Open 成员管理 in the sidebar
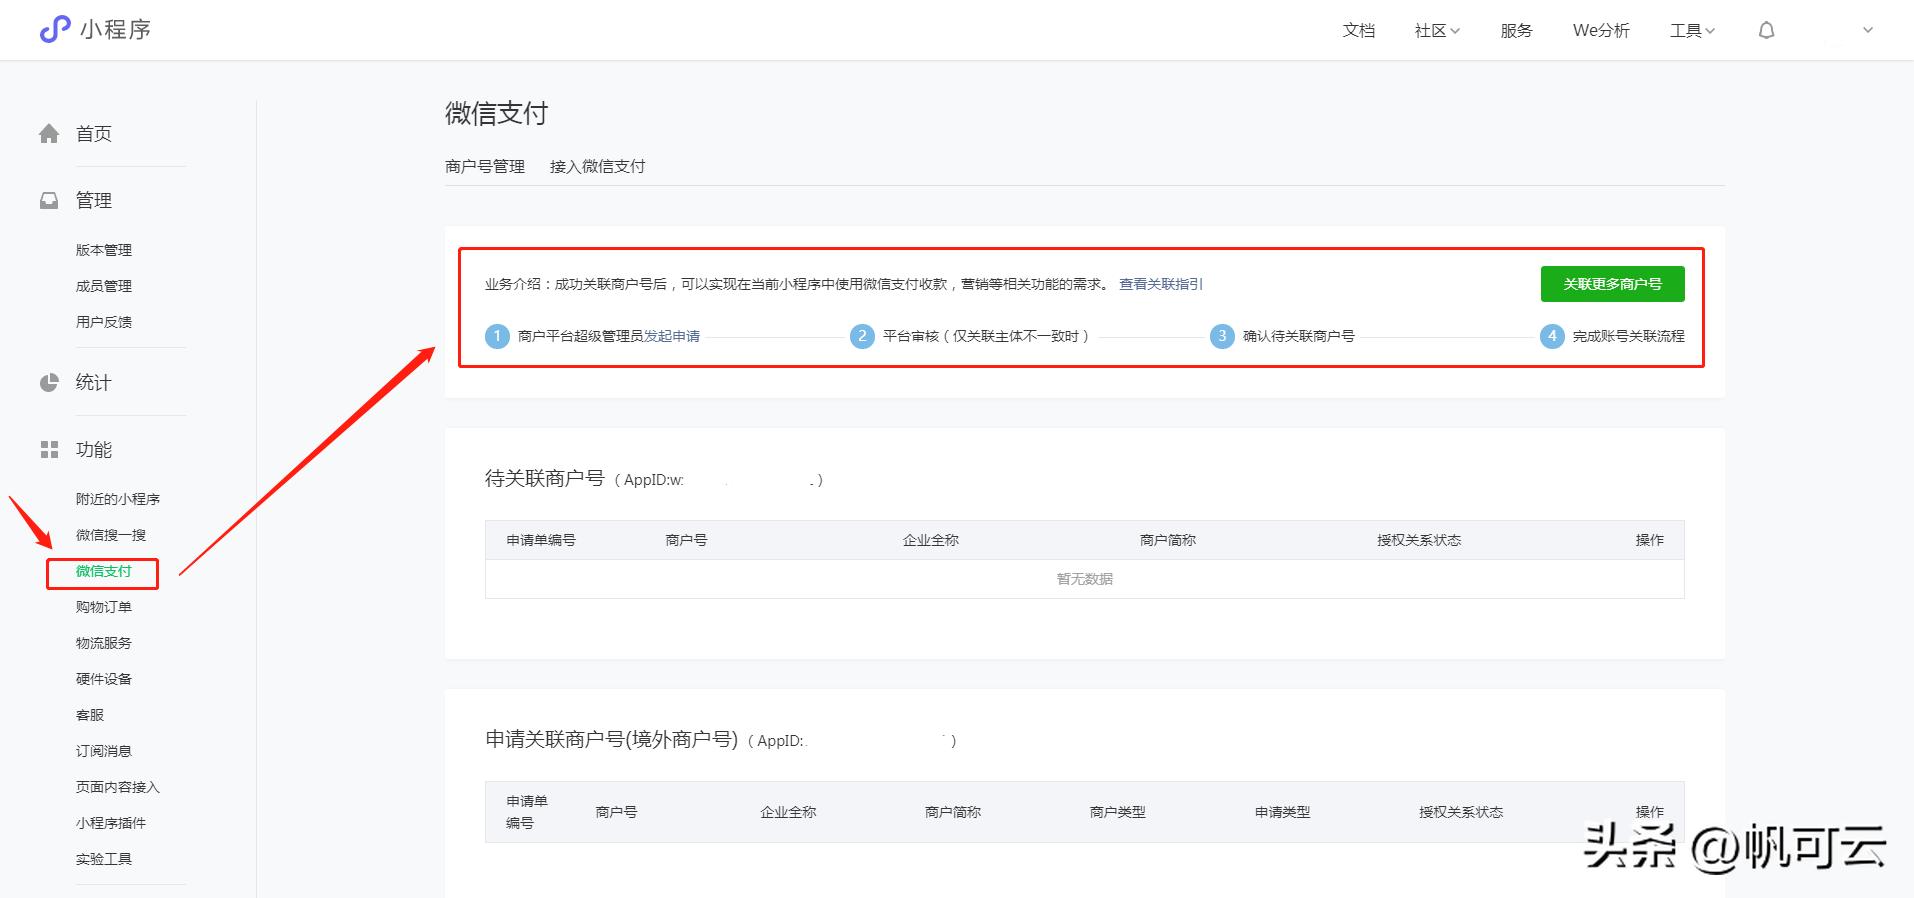The width and height of the screenshot is (1914, 898). coord(104,286)
